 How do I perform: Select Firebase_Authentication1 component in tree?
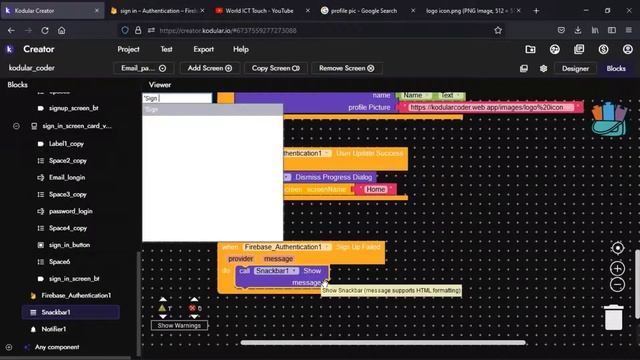coord(76,296)
